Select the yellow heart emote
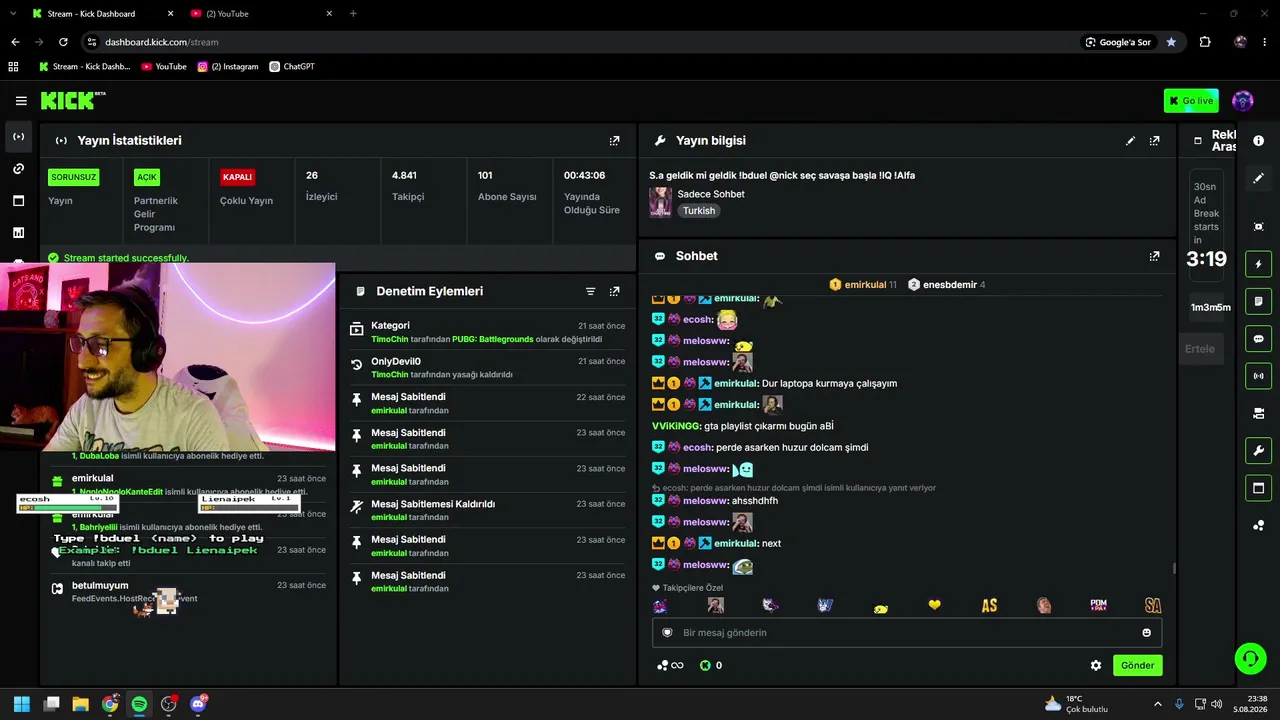This screenshot has height=720, width=1280. (x=935, y=606)
